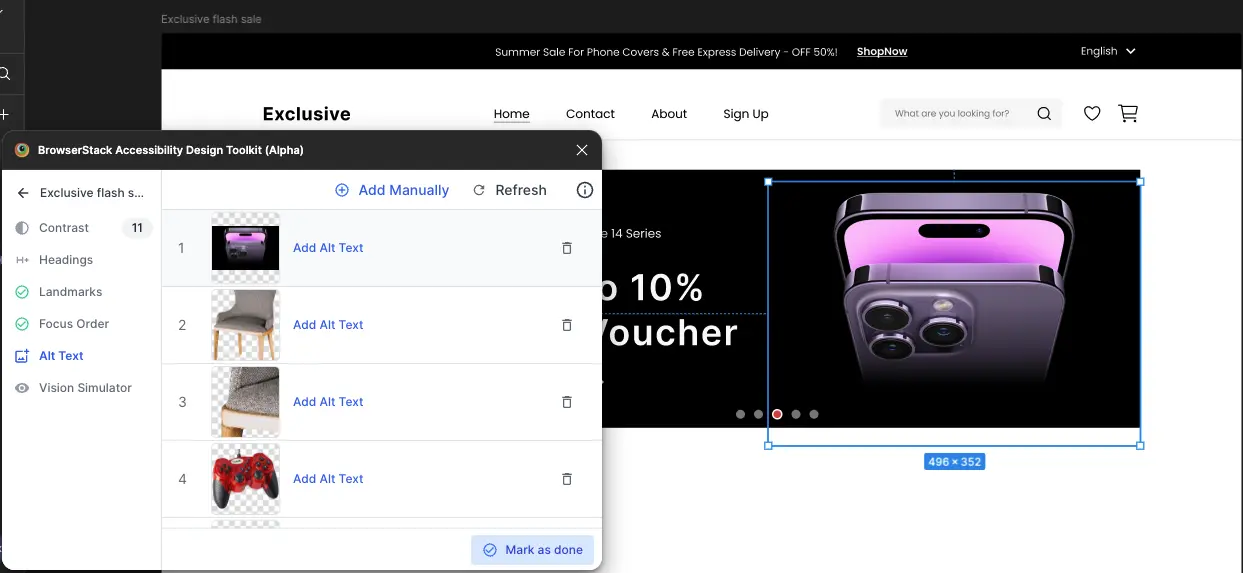The height and width of the screenshot is (573, 1243).
Task: Delete image 4 gamepad entry
Action: click(567, 479)
